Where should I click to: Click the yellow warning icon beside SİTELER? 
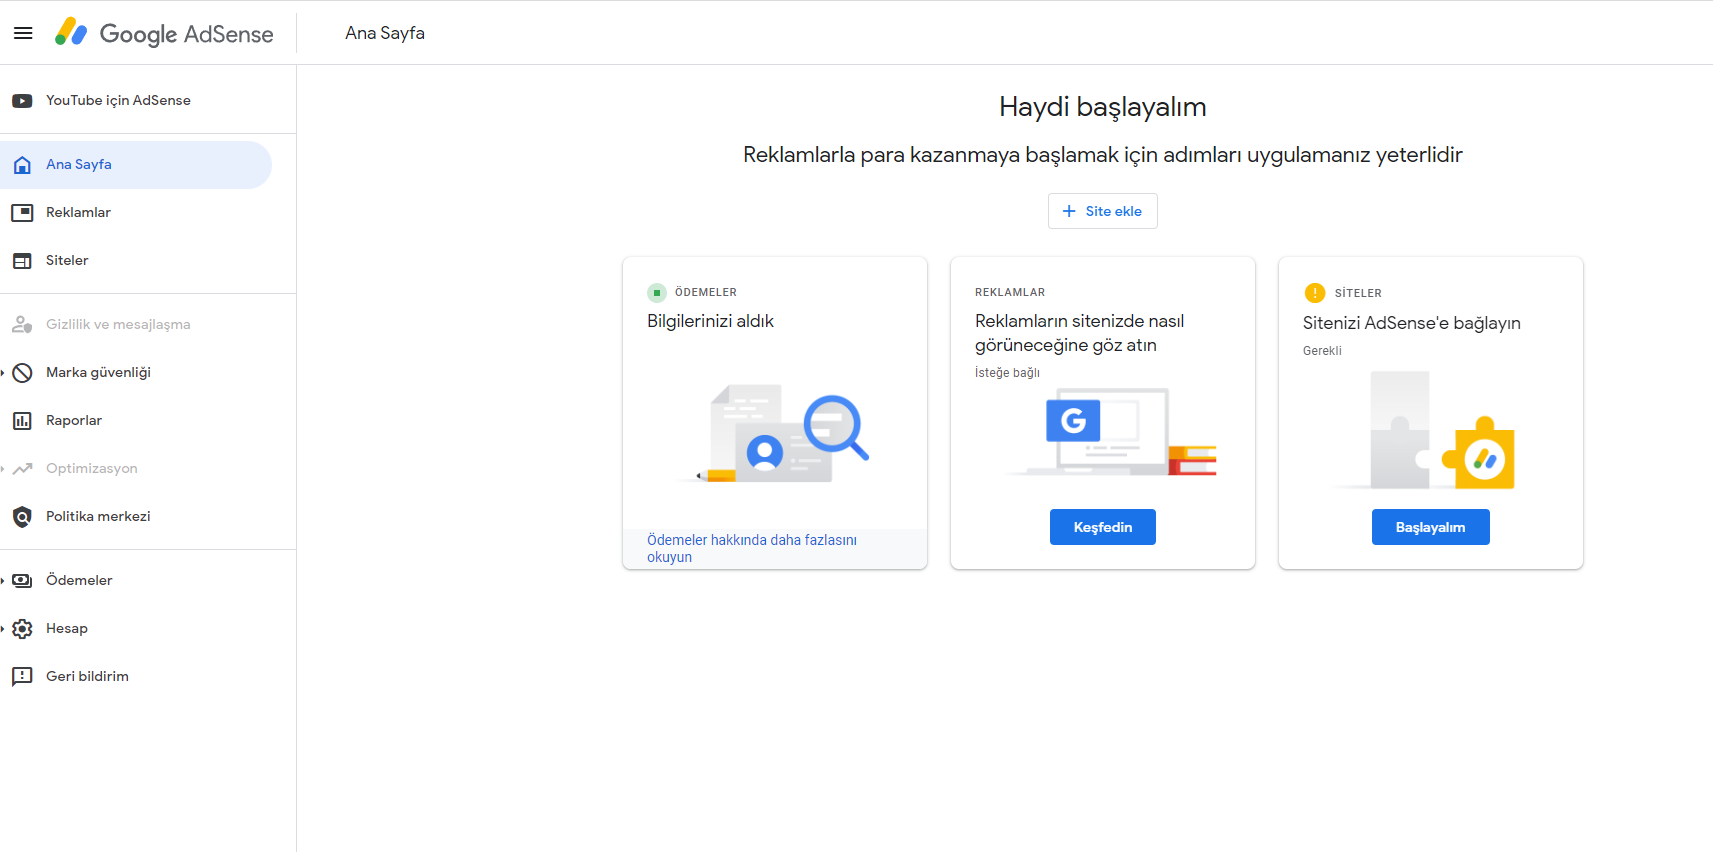pyautogui.click(x=1315, y=293)
